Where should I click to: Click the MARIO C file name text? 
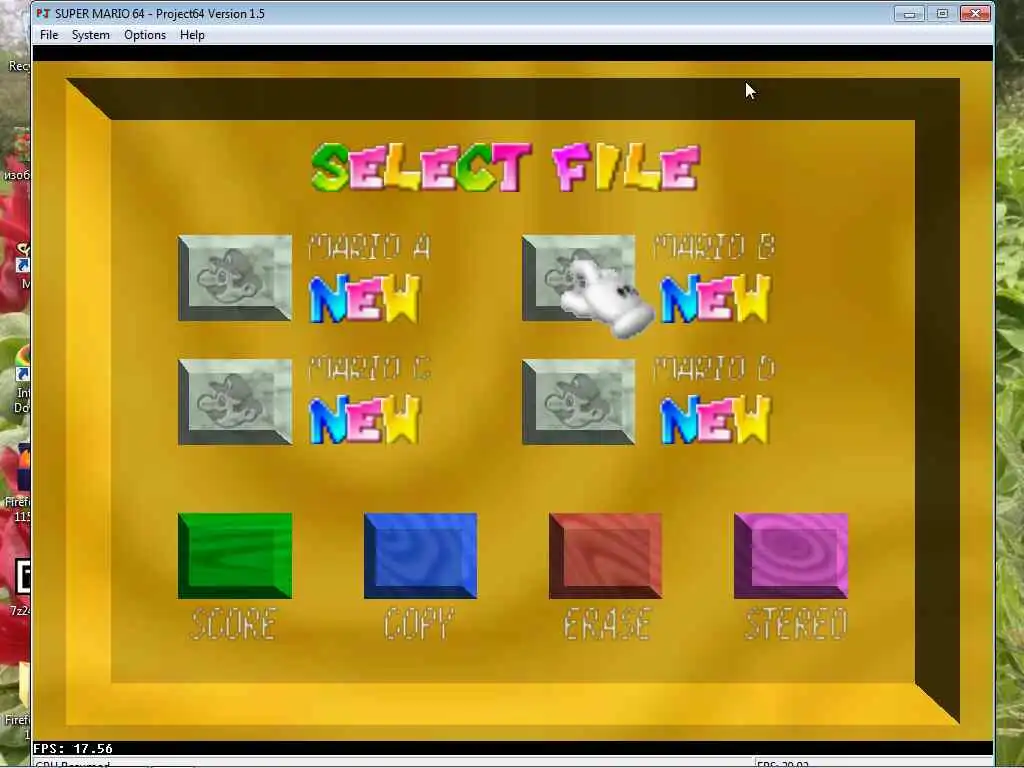coord(369,369)
